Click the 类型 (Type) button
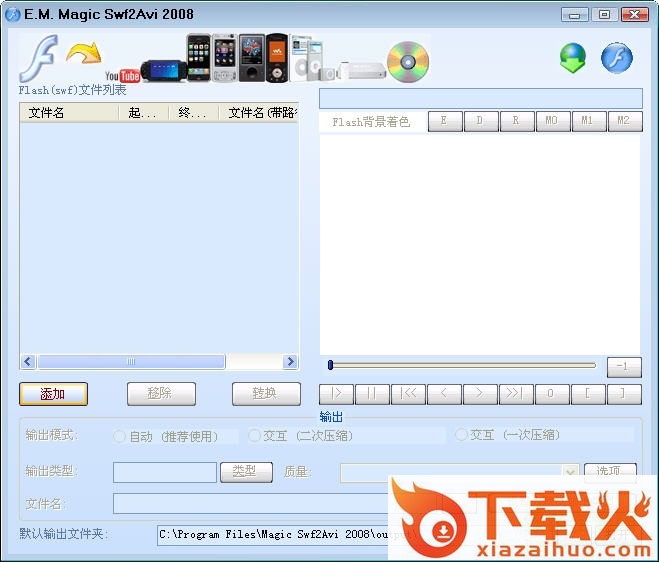This screenshot has width=659, height=562. (246, 472)
